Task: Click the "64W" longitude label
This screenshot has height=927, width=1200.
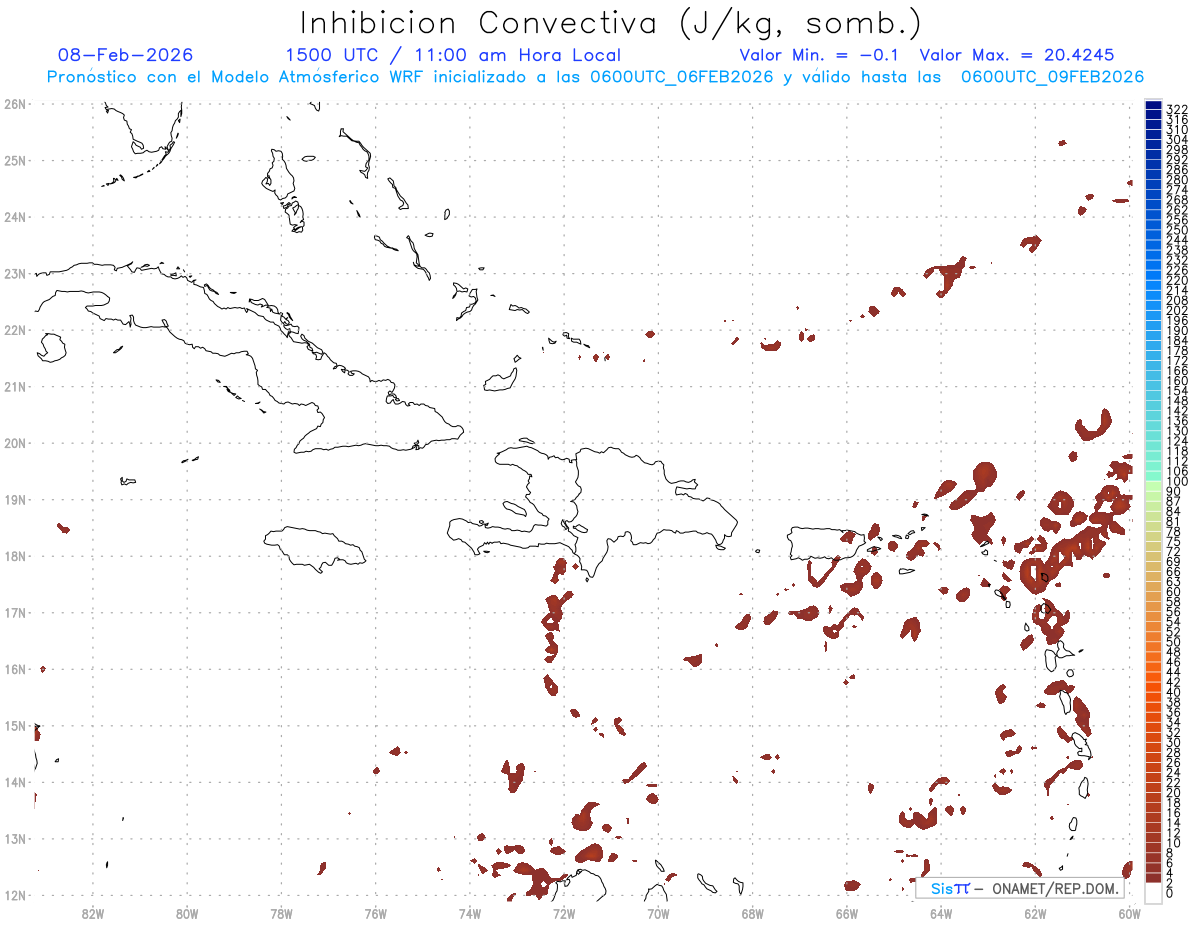Action: (941, 913)
